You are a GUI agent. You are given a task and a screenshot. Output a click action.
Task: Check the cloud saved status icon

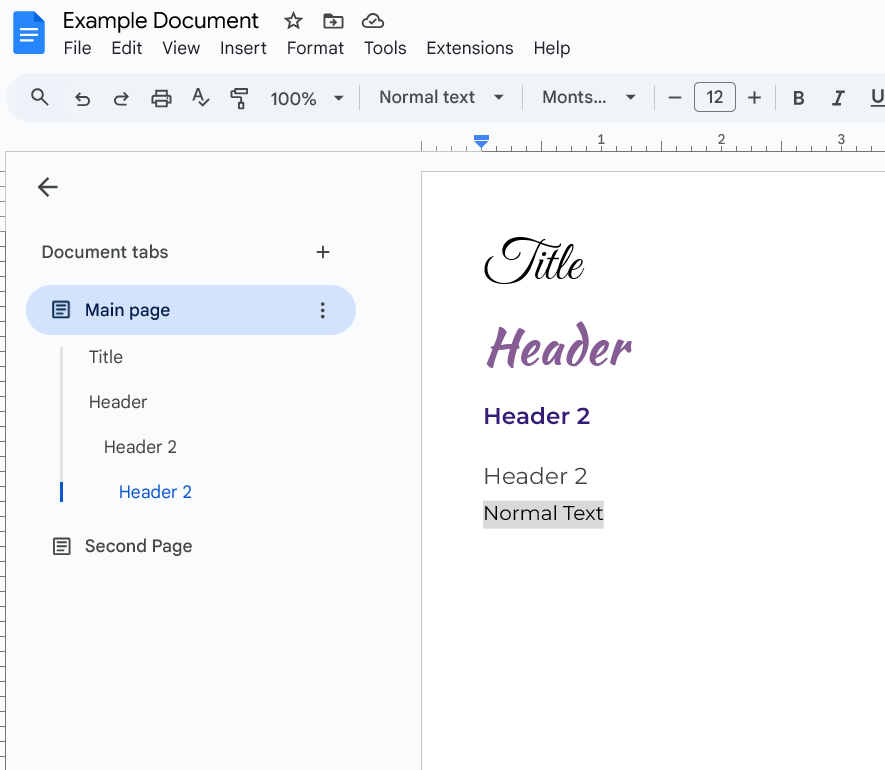pyautogui.click(x=372, y=21)
